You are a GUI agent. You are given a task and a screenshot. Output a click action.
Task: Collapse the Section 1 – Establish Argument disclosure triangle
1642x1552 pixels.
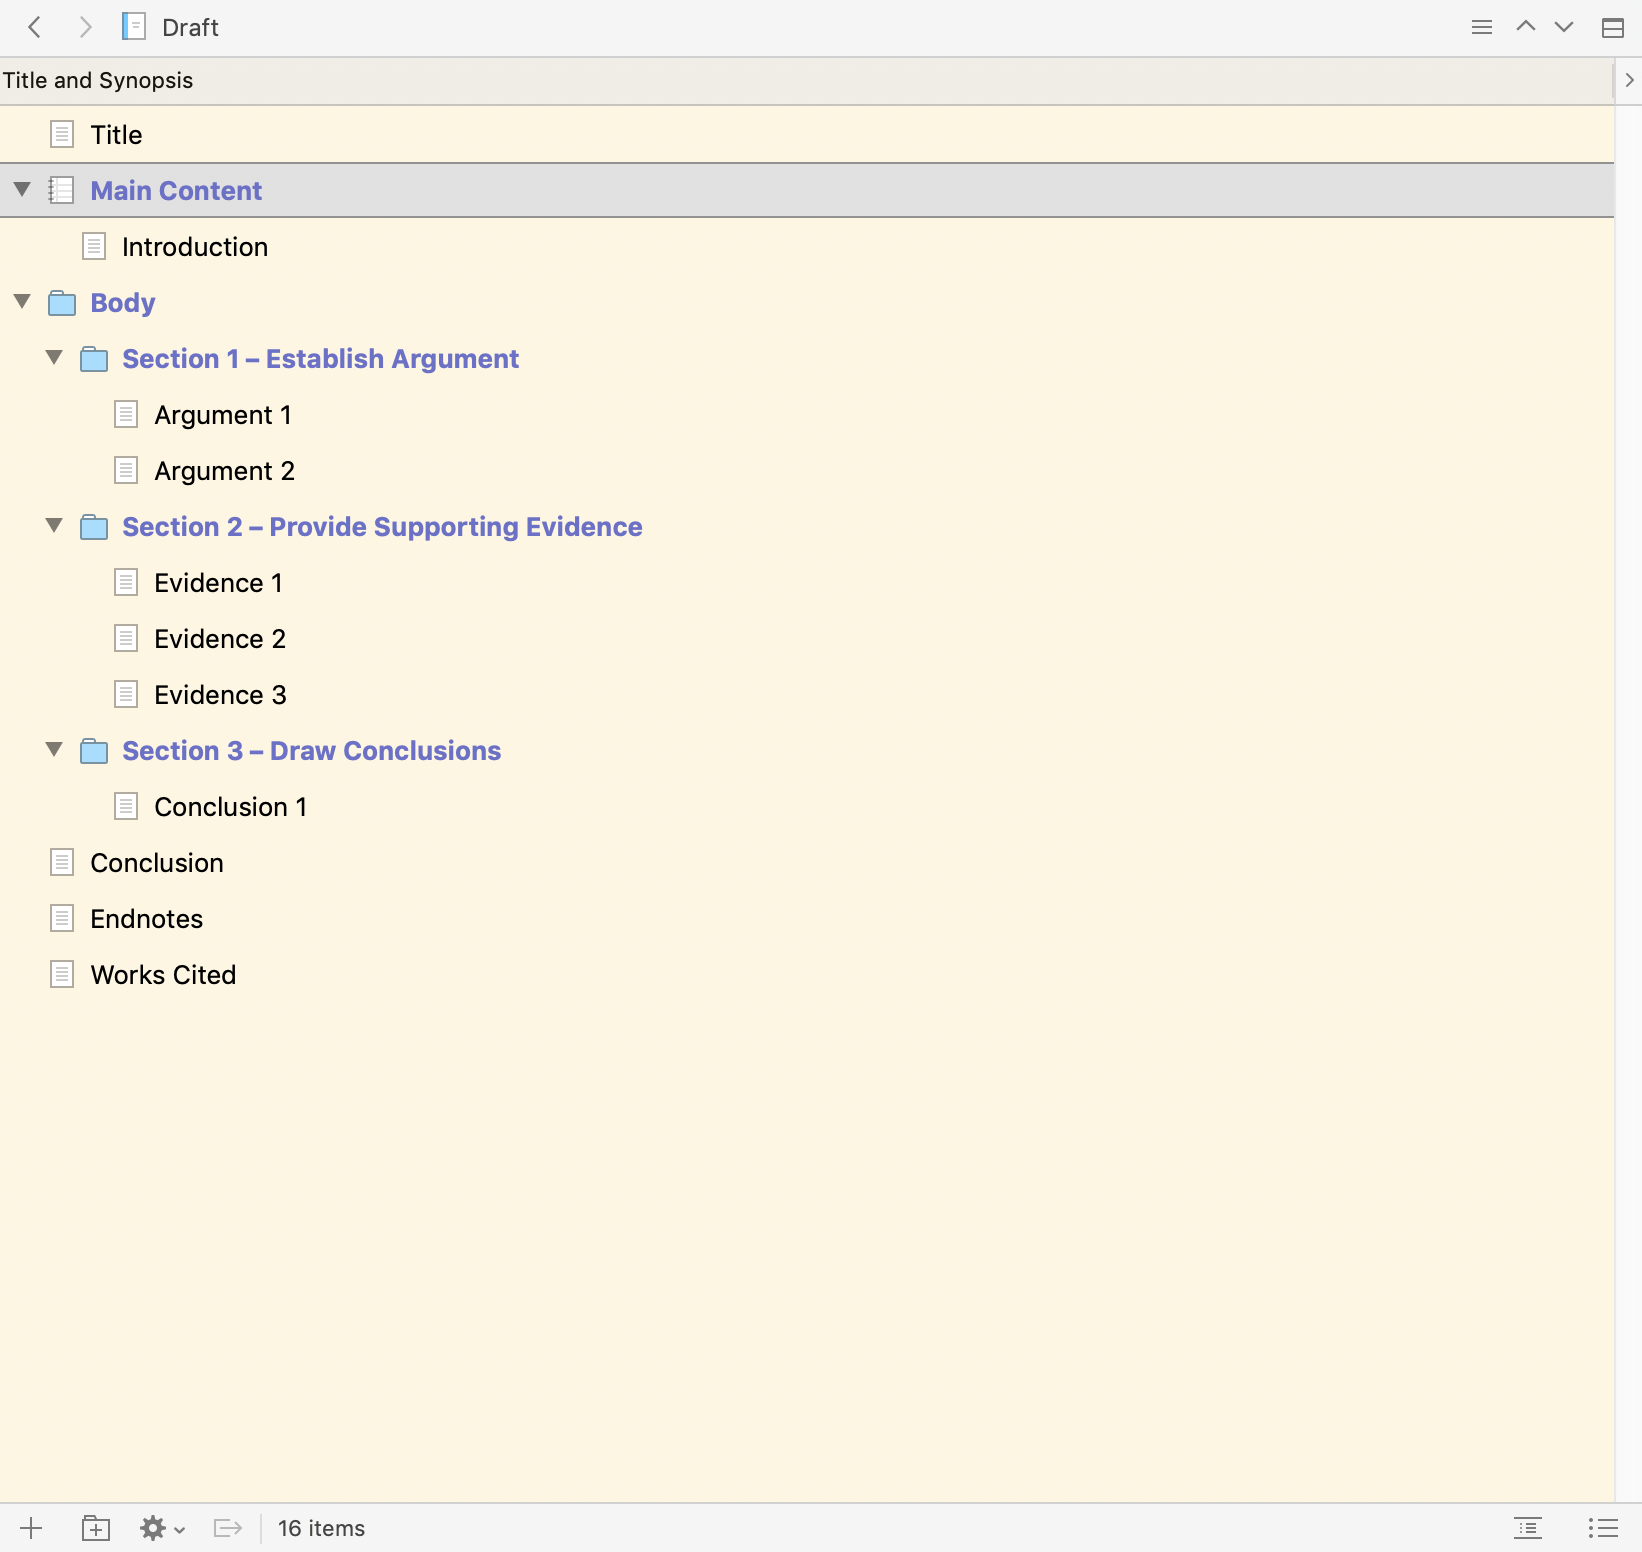tap(54, 357)
